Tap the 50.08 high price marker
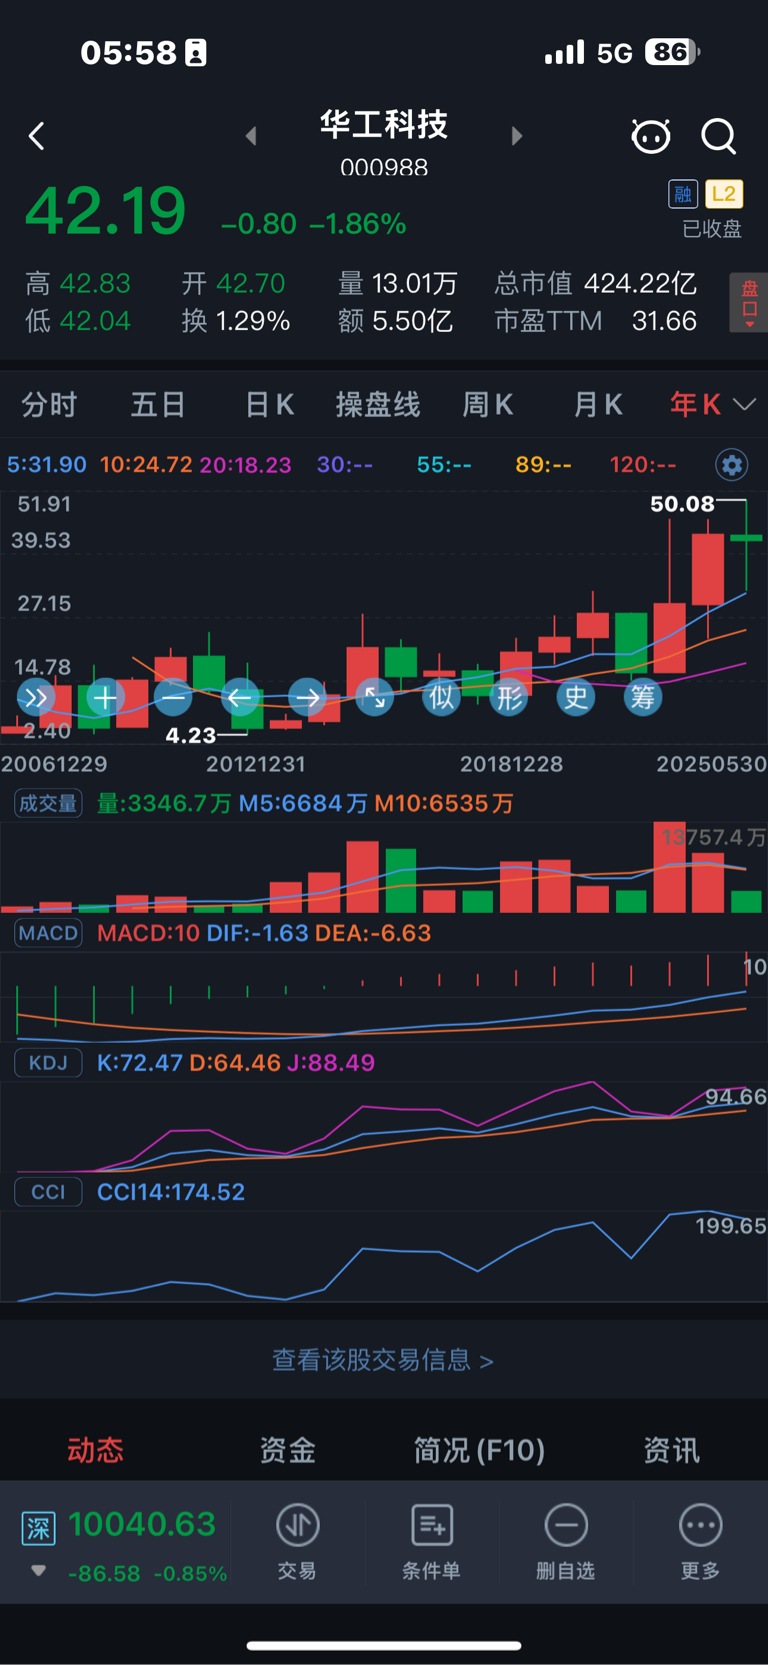The width and height of the screenshot is (768, 1665). click(683, 504)
